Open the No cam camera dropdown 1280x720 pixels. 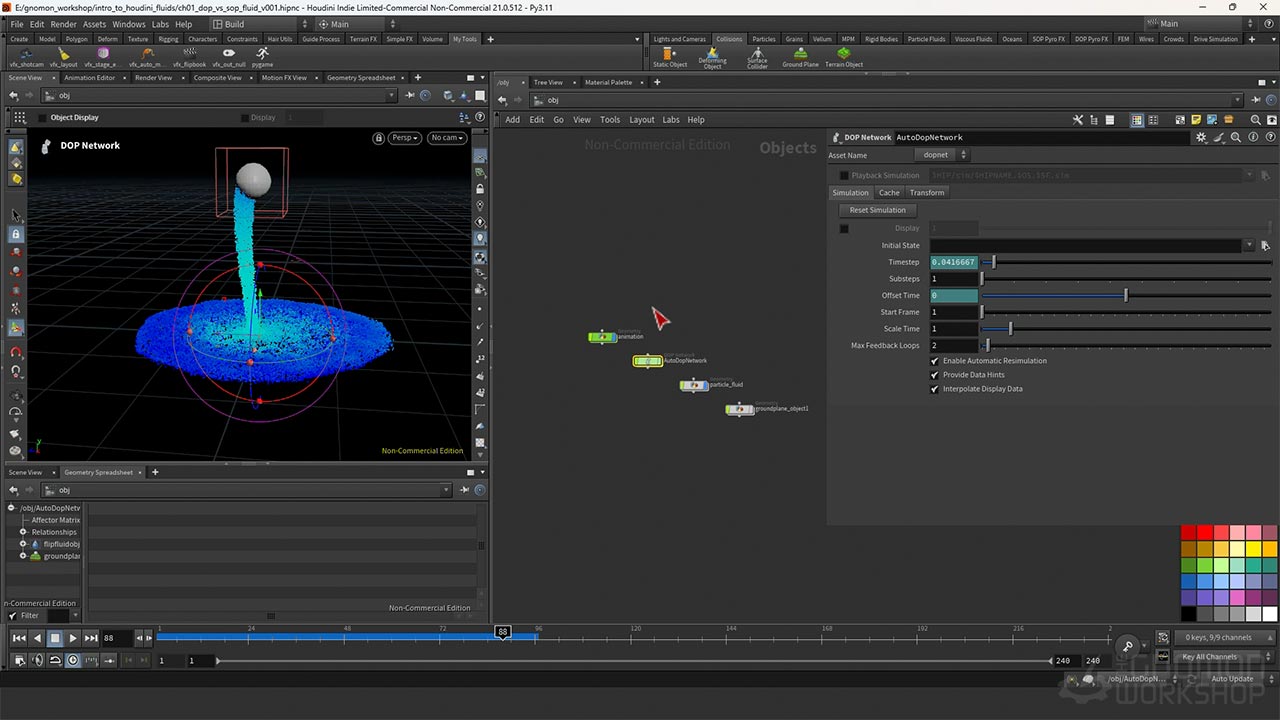click(x=447, y=138)
